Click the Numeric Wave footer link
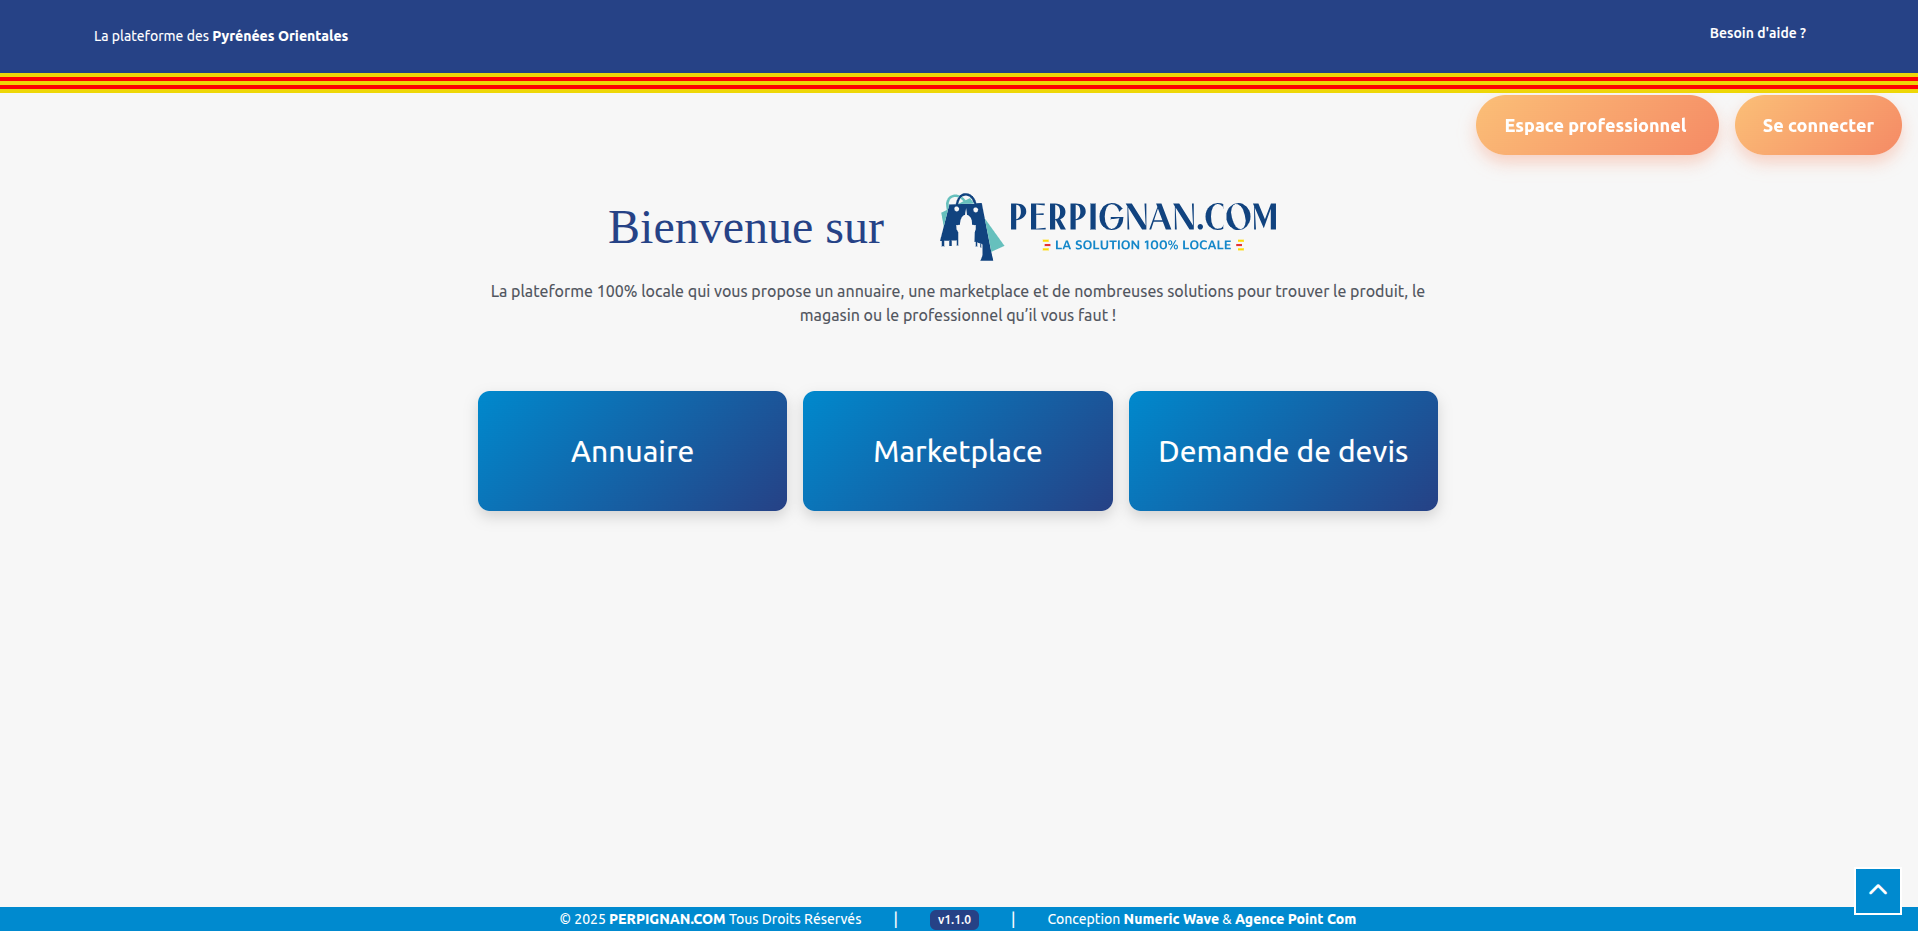Viewport: 1918px width, 931px height. point(1170,919)
